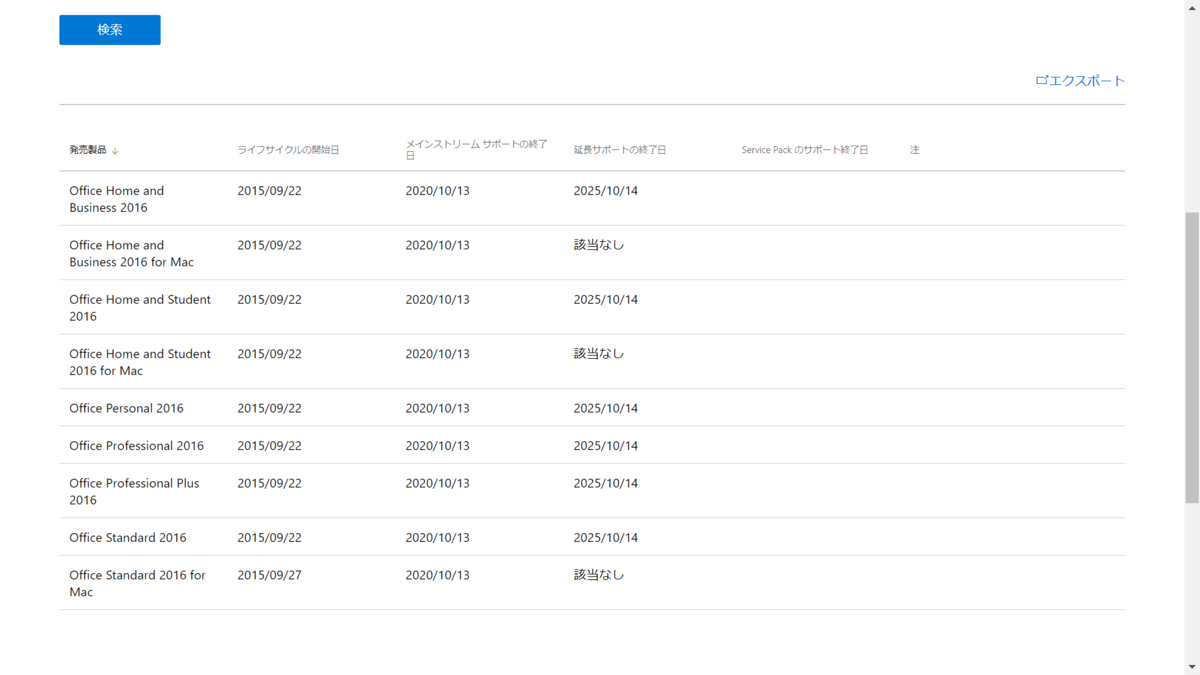Click the vertical scrollbar thumb
1200x675 pixels.
click(x=1192, y=357)
